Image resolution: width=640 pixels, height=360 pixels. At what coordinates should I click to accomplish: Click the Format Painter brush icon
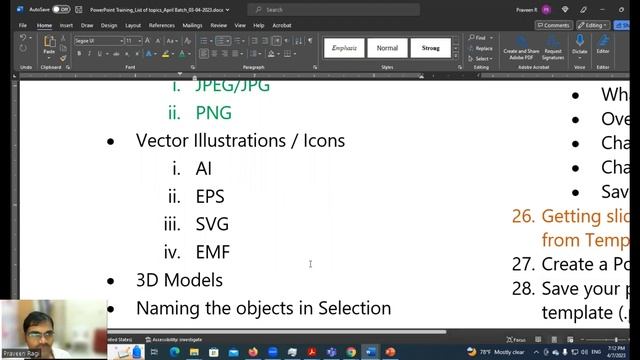pos(63,58)
